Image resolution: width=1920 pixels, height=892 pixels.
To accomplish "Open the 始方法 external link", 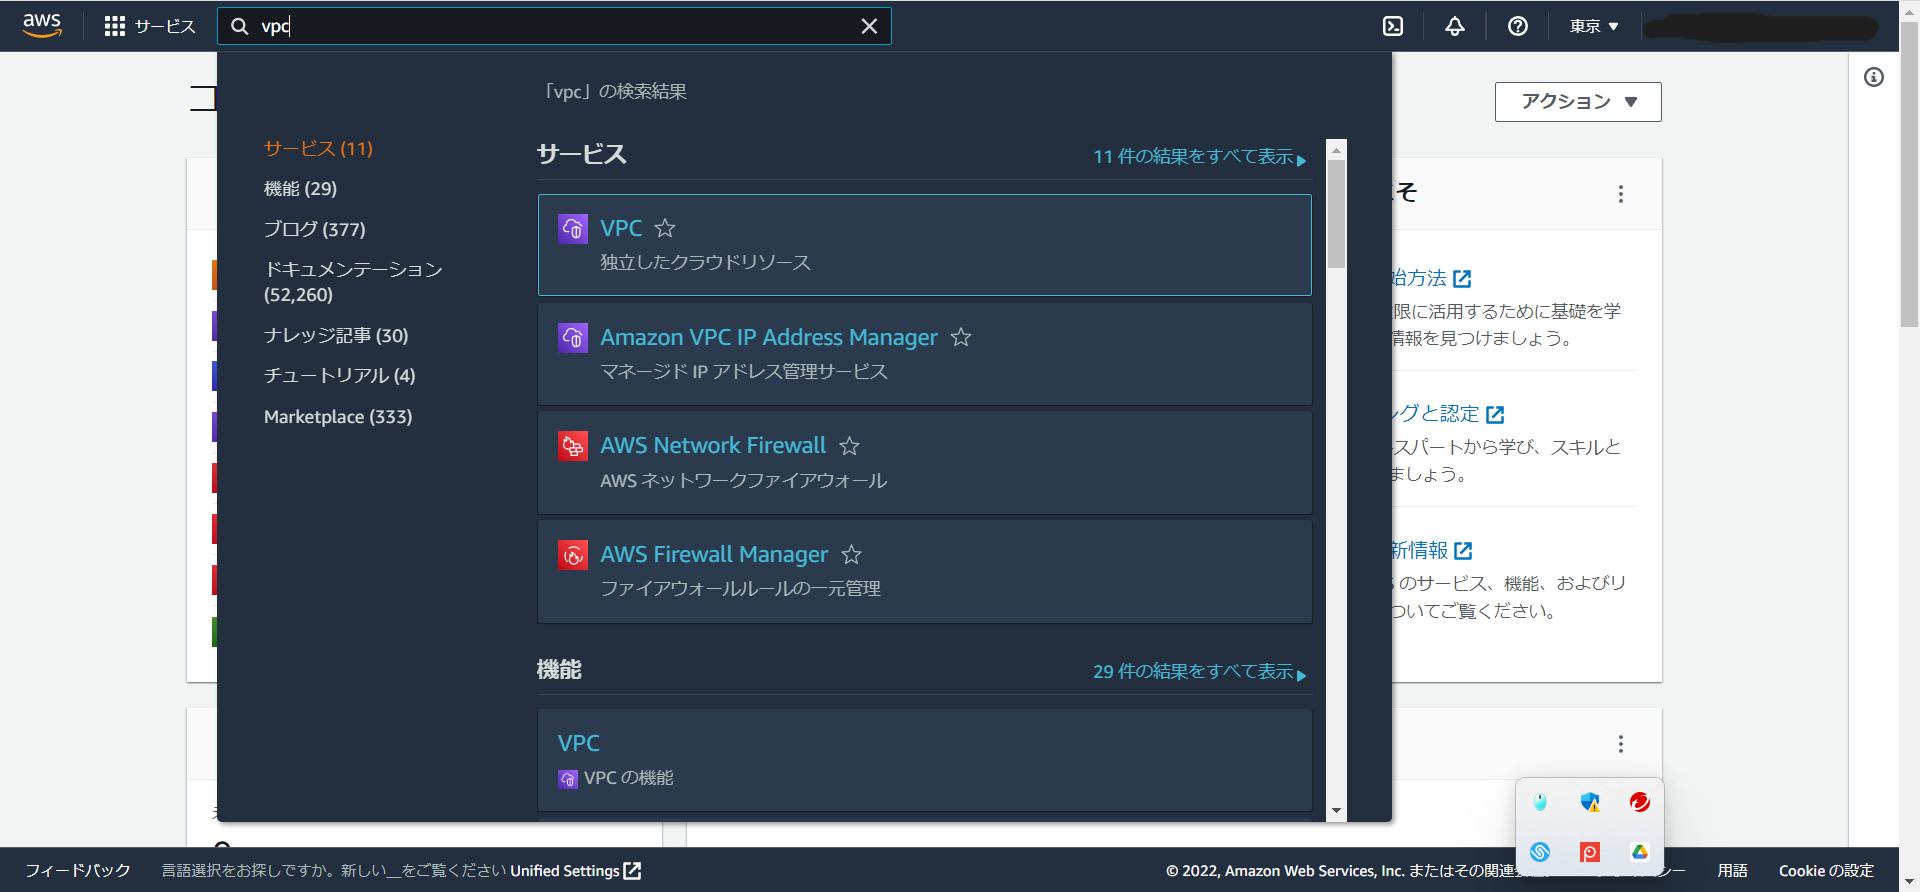I will (x=1431, y=278).
